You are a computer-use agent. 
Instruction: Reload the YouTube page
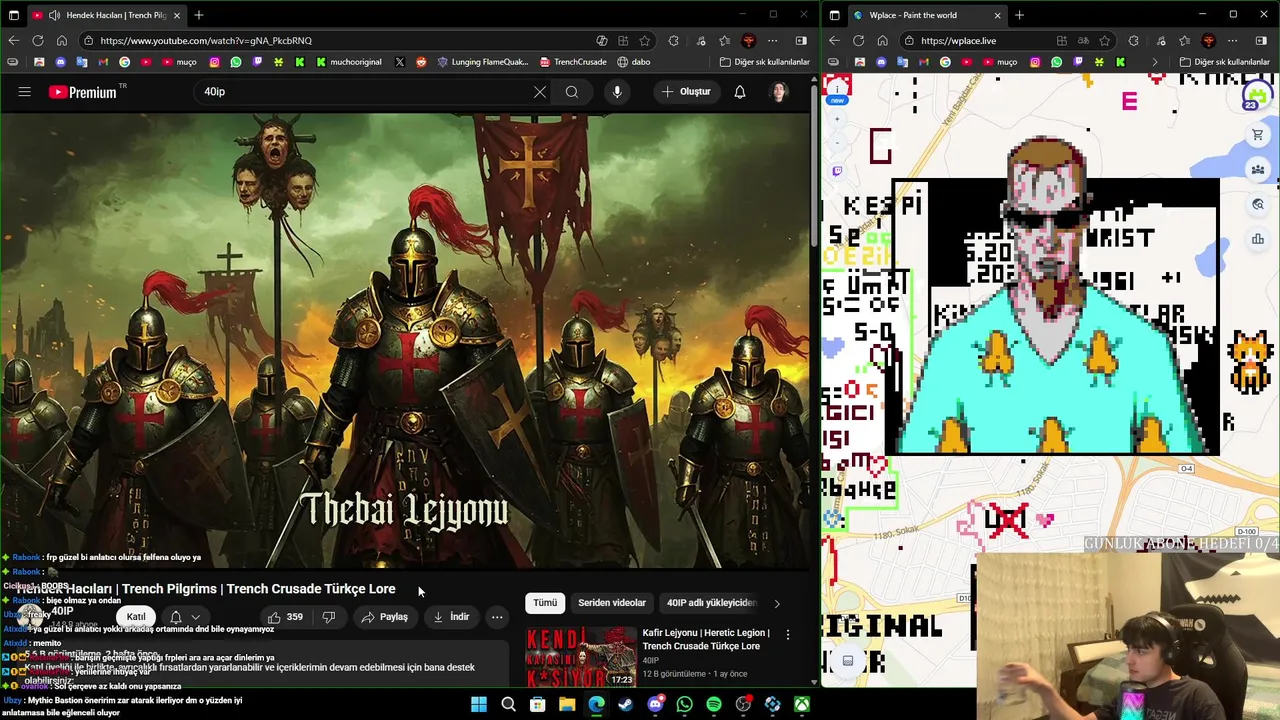(37, 41)
